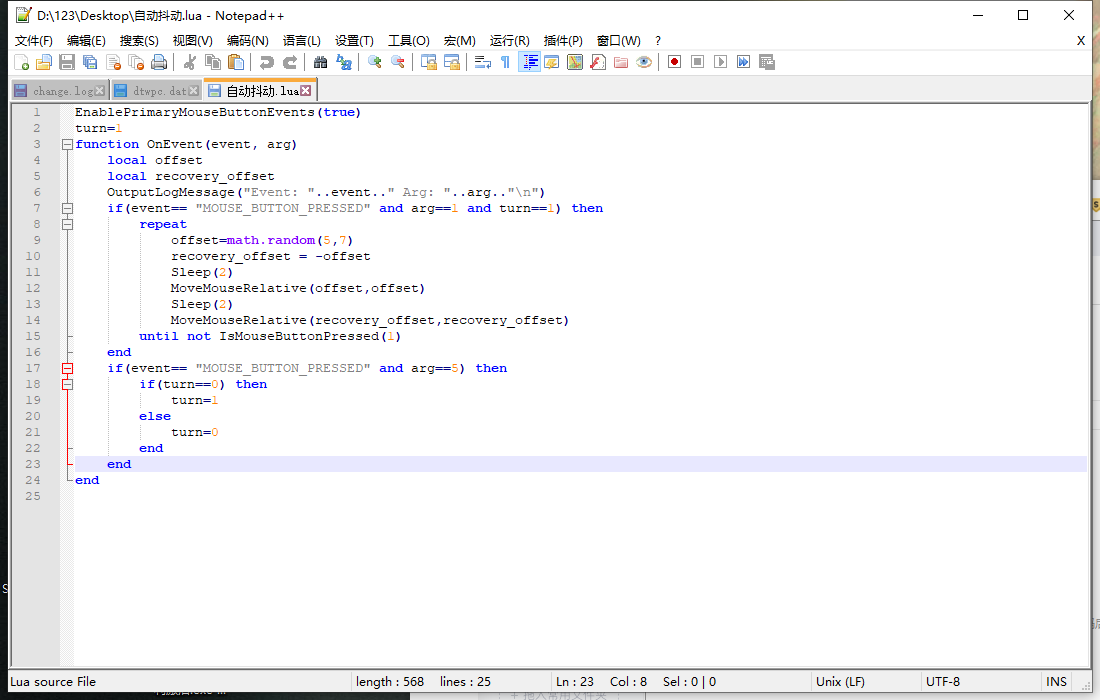The width and height of the screenshot is (1100, 700).
Task: Save the current file with the floppy icon
Action: tap(67, 62)
